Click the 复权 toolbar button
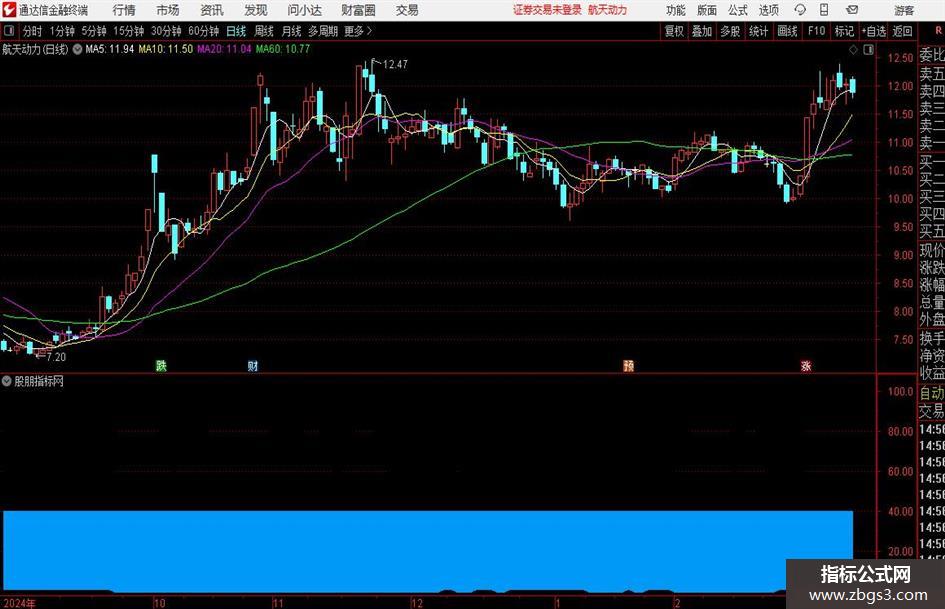The height and width of the screenshot is (609, 945). click(674, 31)
